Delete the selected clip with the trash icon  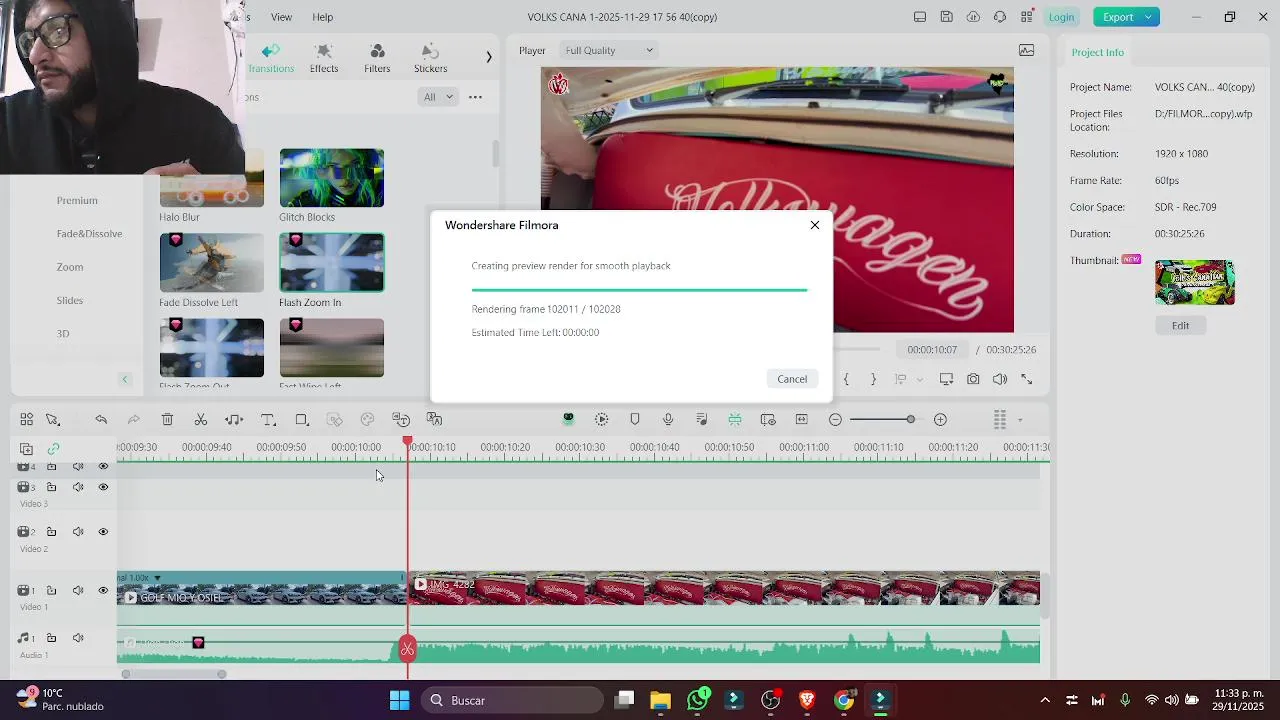tap(167, 420)
